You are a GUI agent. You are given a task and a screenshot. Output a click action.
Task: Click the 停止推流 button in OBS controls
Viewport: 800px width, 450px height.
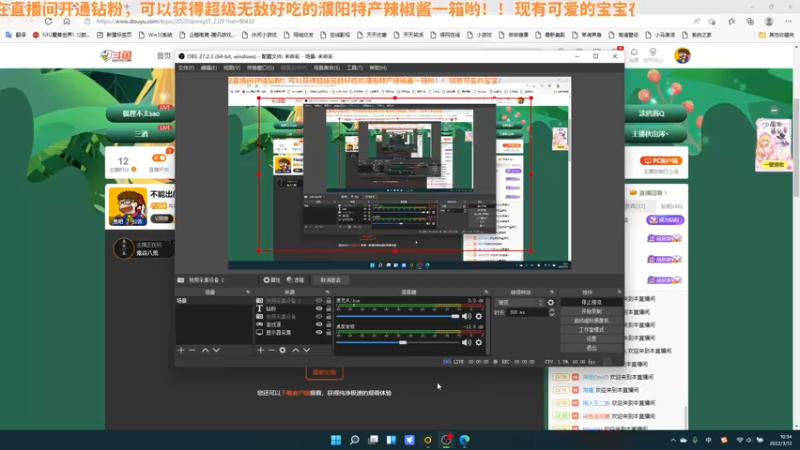click(591, 303)
